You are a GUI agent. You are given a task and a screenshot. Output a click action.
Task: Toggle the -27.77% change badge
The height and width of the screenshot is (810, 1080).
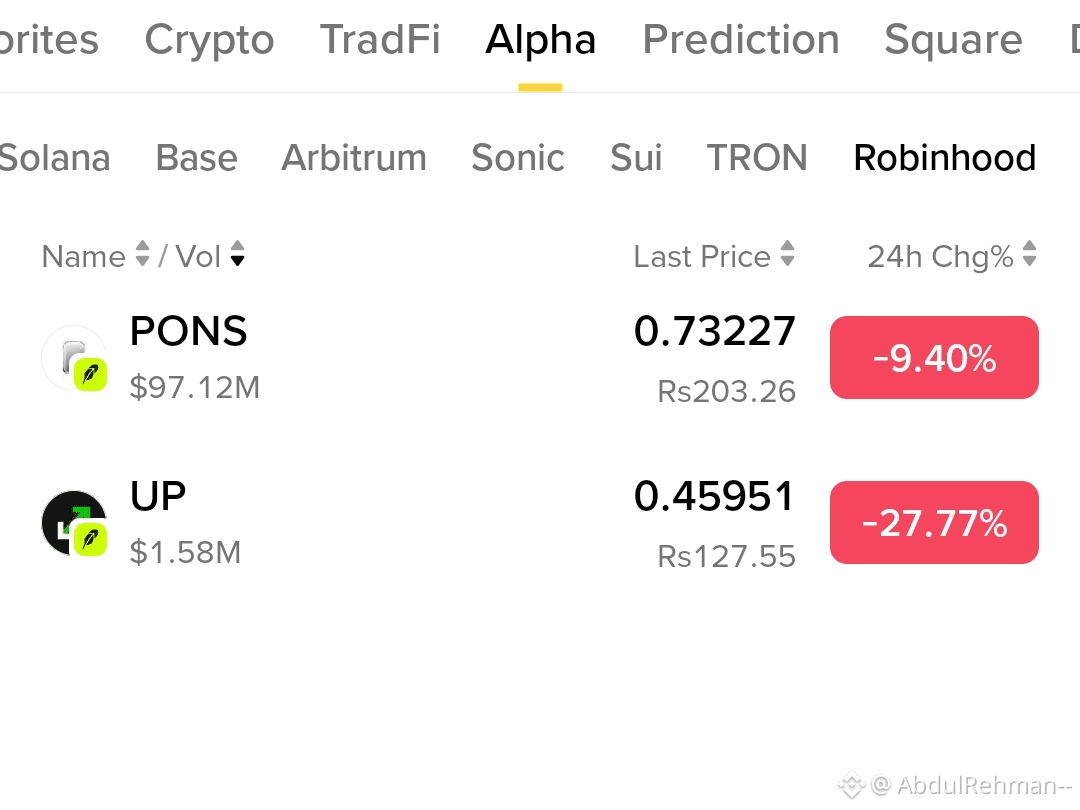click(x=934, y=523)
